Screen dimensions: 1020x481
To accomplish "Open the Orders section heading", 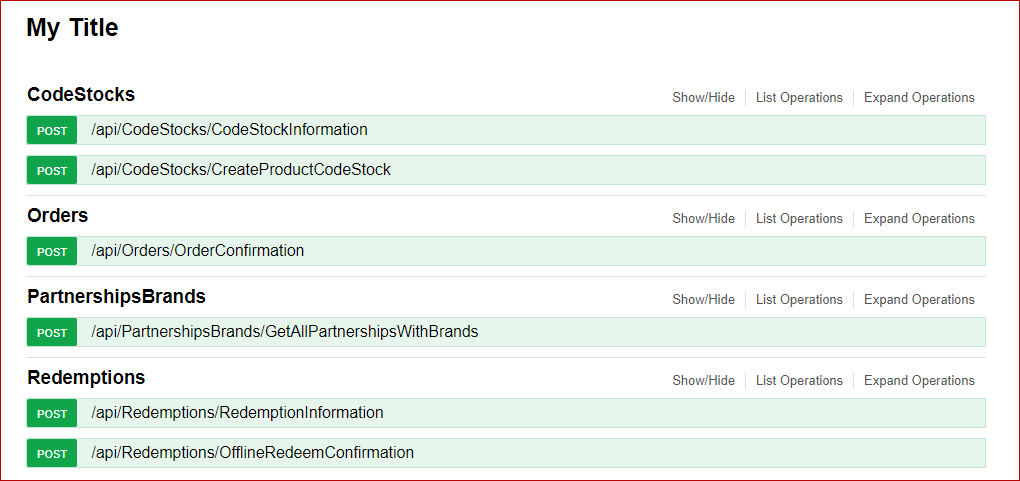I will pyautogui.click(x=57, y=215).
